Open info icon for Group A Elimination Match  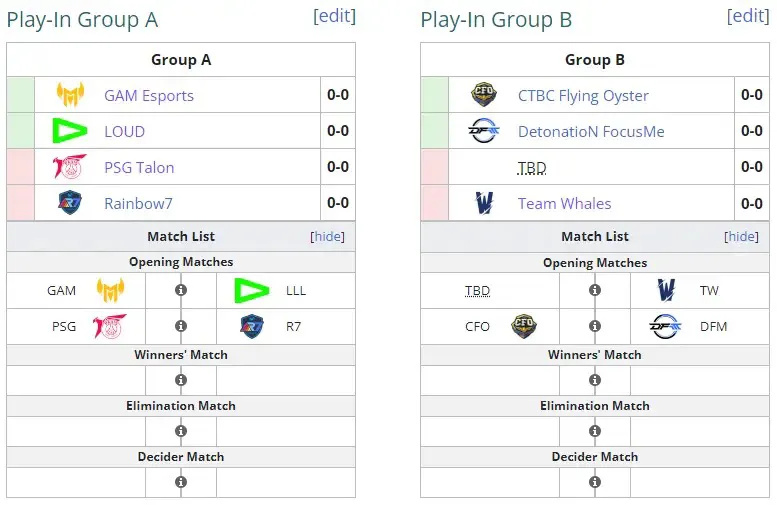tap(181, 431)
